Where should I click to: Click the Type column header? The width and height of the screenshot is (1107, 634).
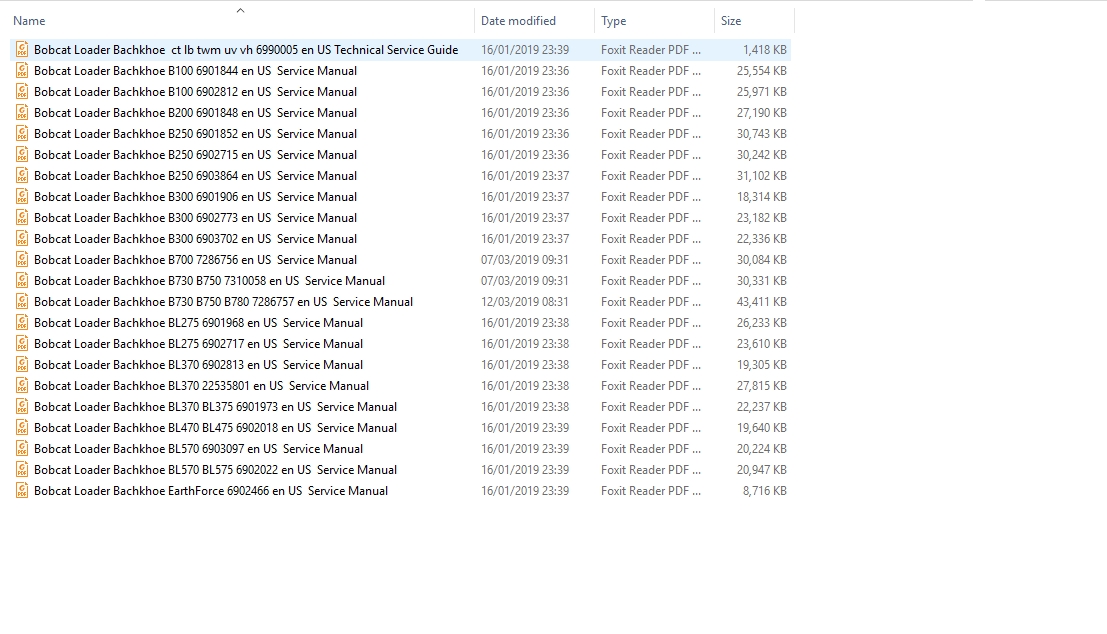(x=614, y=21)
